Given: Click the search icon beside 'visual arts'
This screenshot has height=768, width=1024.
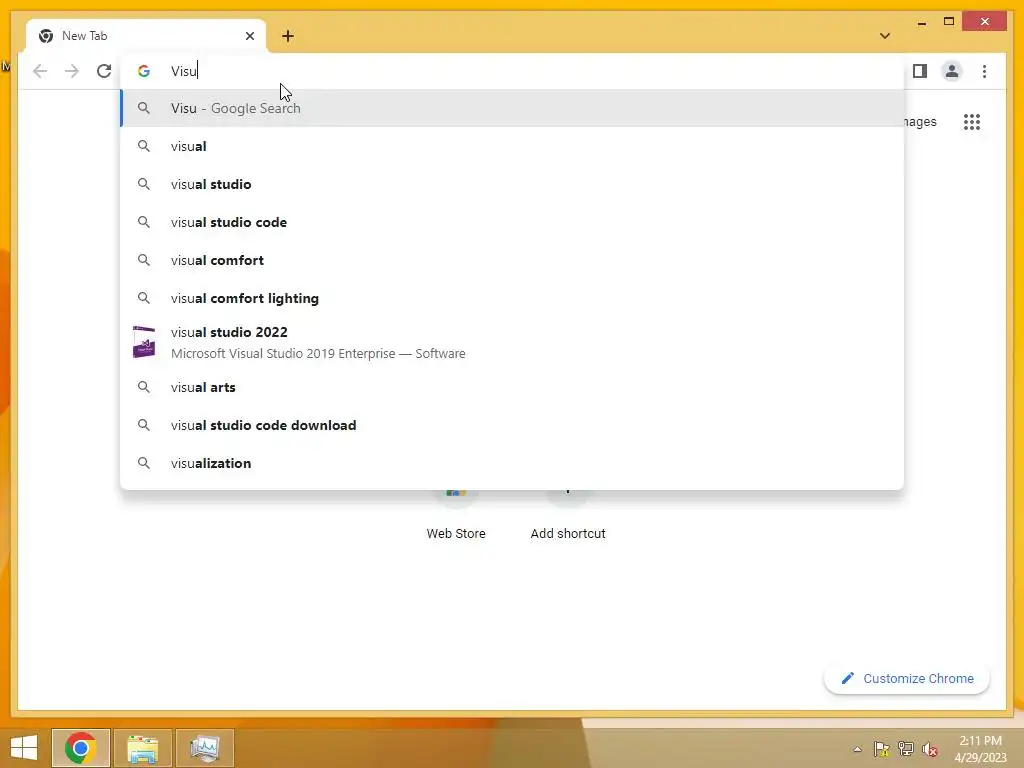Looking at the screenshot, I should coord(144,387).
